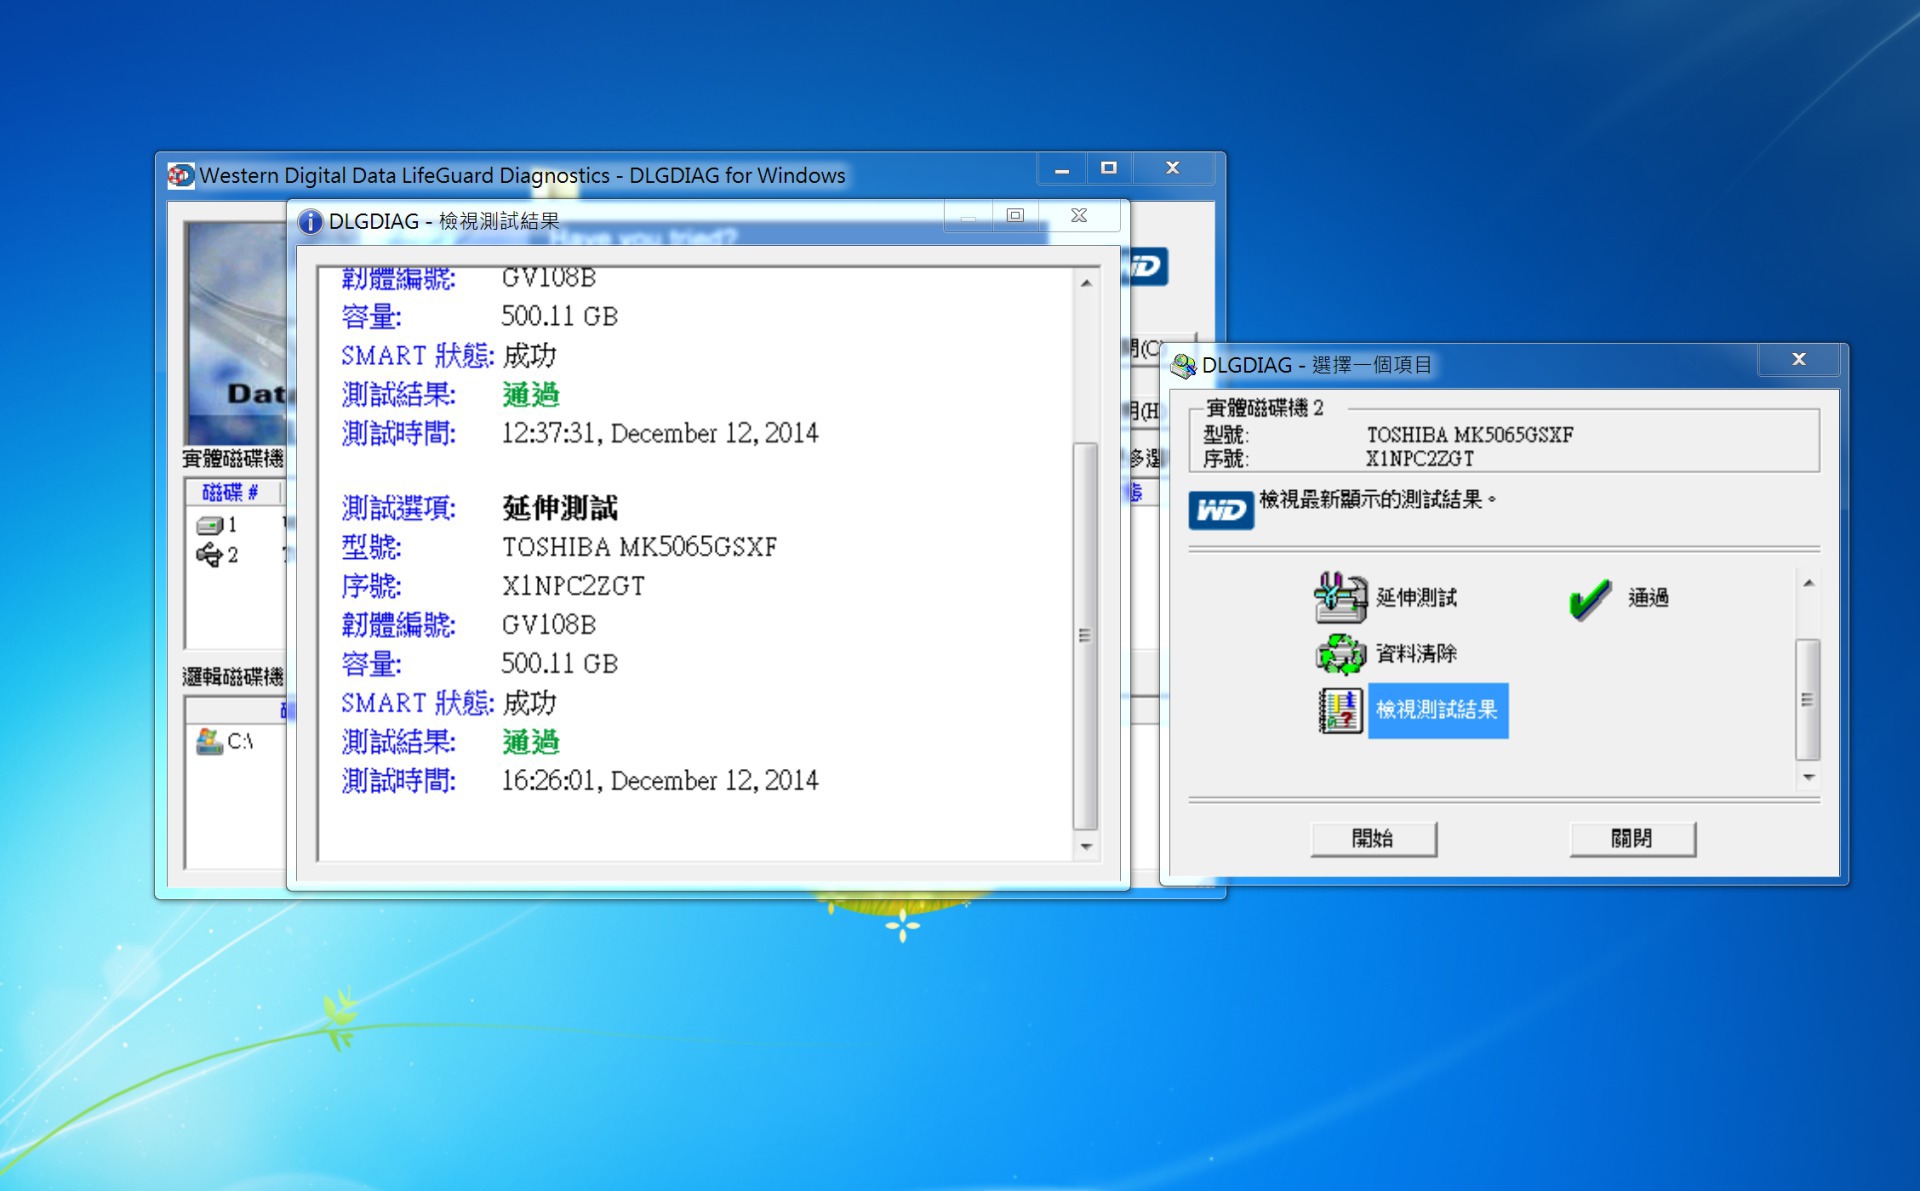1920x1191 pixels.
Task: Maximize the Data LifeGuard main window
Action: [x=1108, y=169]
